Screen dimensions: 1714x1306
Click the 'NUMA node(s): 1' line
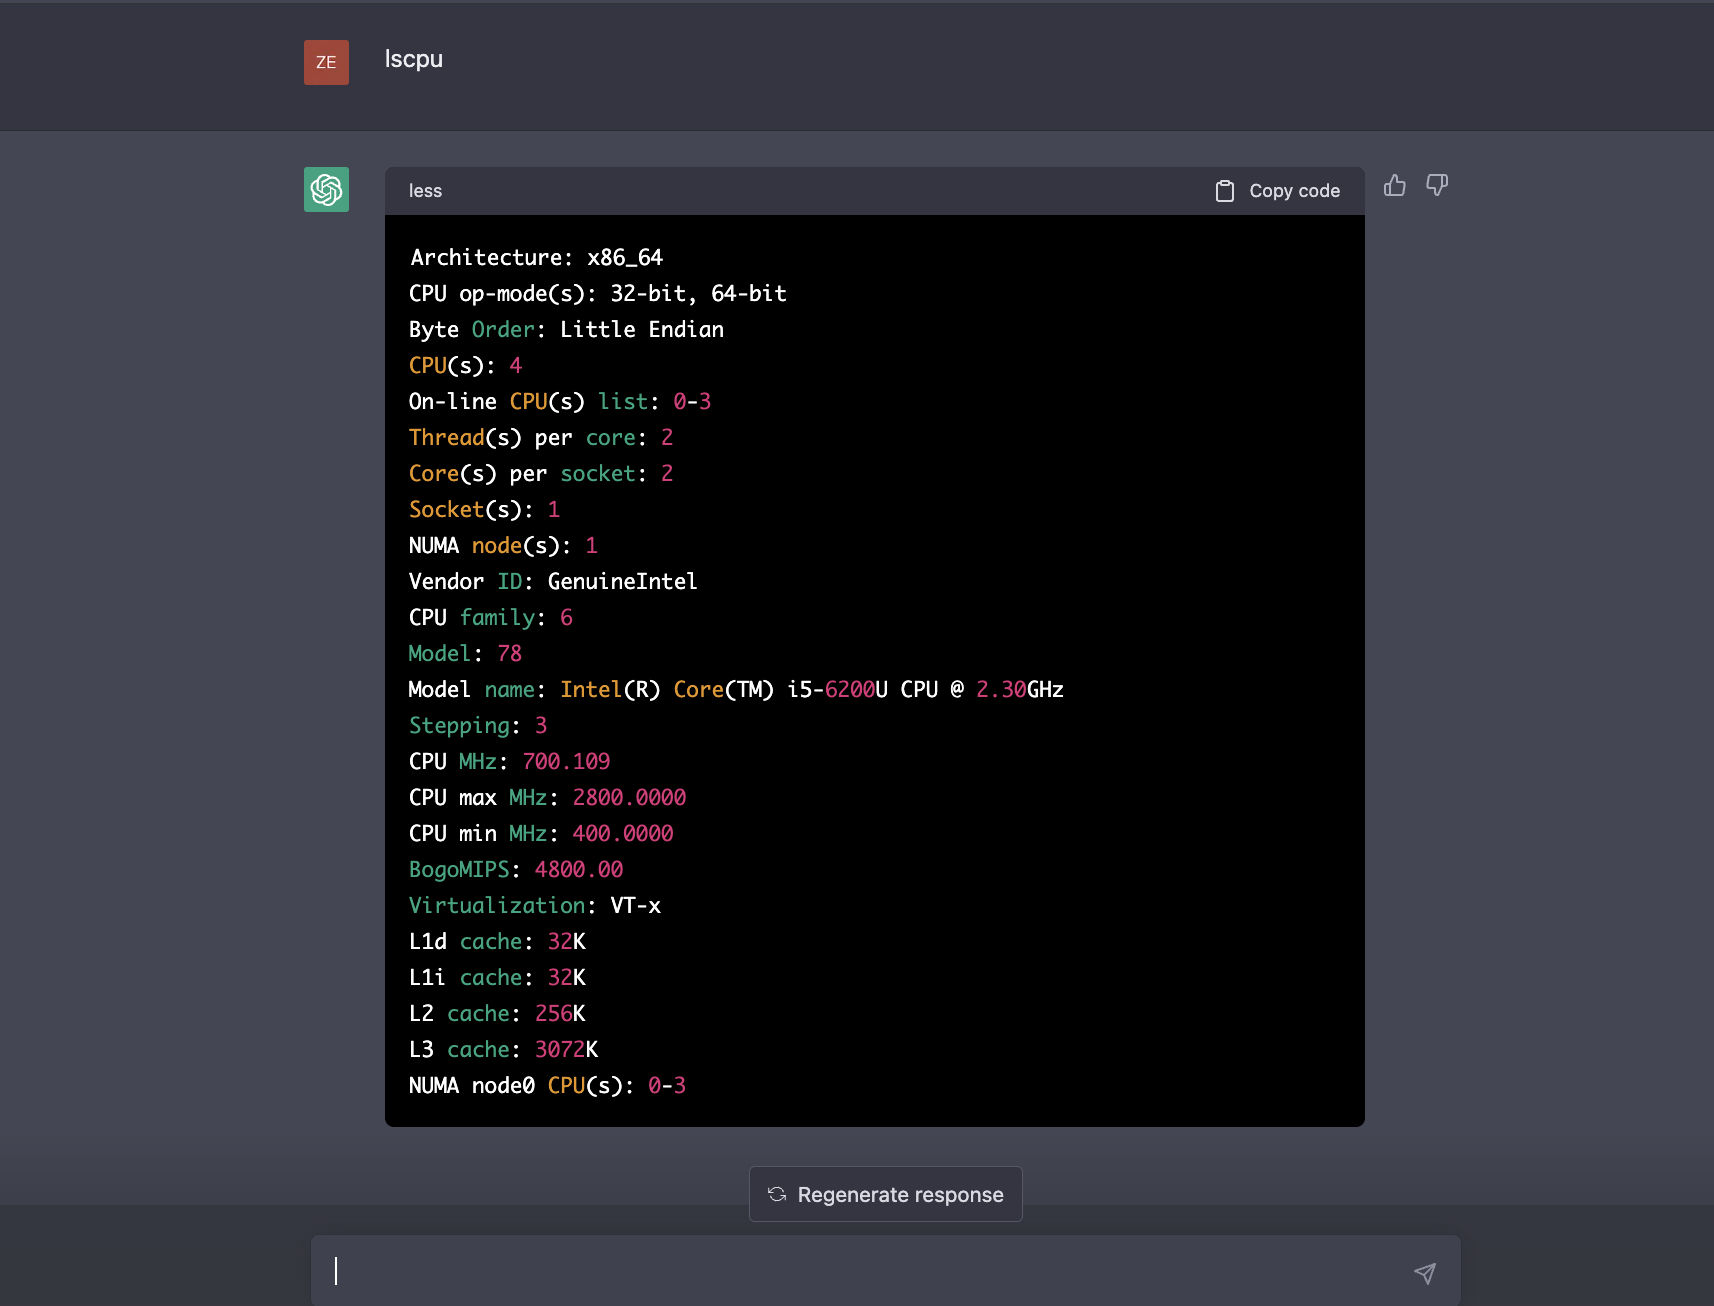(503, 546)
